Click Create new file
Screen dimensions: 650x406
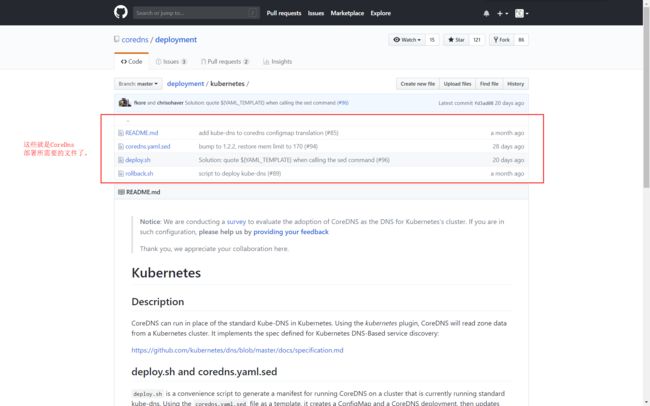(417, 84)
